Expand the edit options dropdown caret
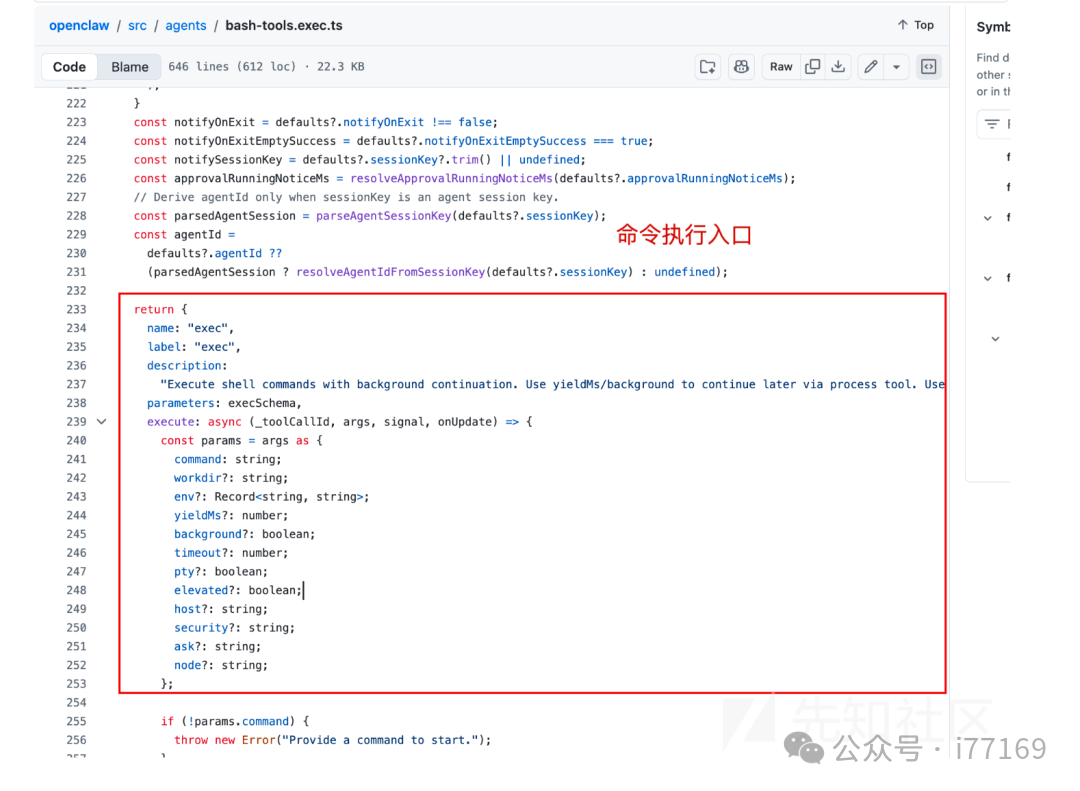Image resolution: width=1080 pixels, height=791 pixels. [x=895, y=66]
